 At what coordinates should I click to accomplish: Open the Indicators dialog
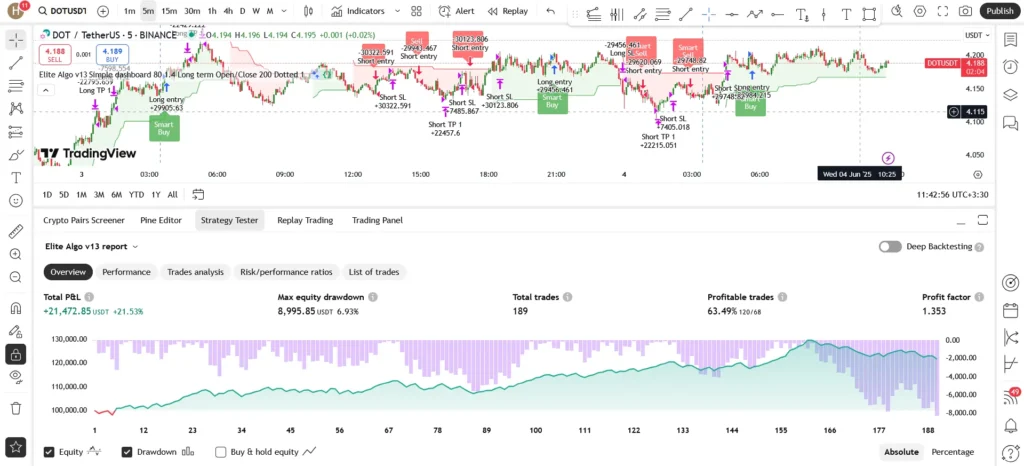pyautogui.click(x=357, y=11)
